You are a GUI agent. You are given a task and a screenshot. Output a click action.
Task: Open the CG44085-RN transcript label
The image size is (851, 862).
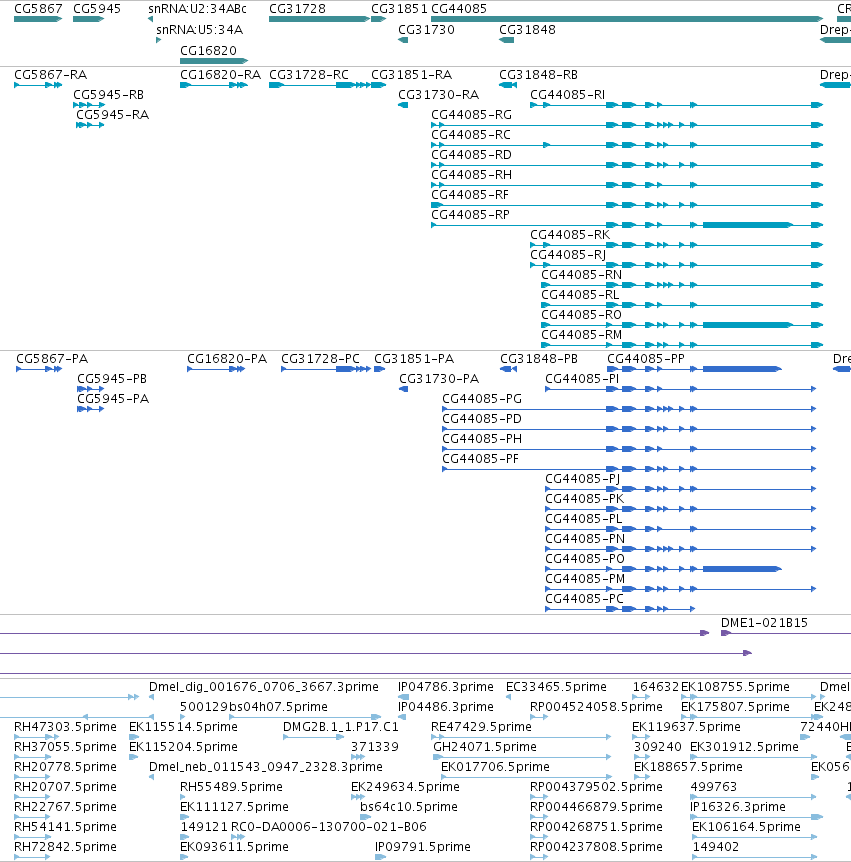(582, 275)
